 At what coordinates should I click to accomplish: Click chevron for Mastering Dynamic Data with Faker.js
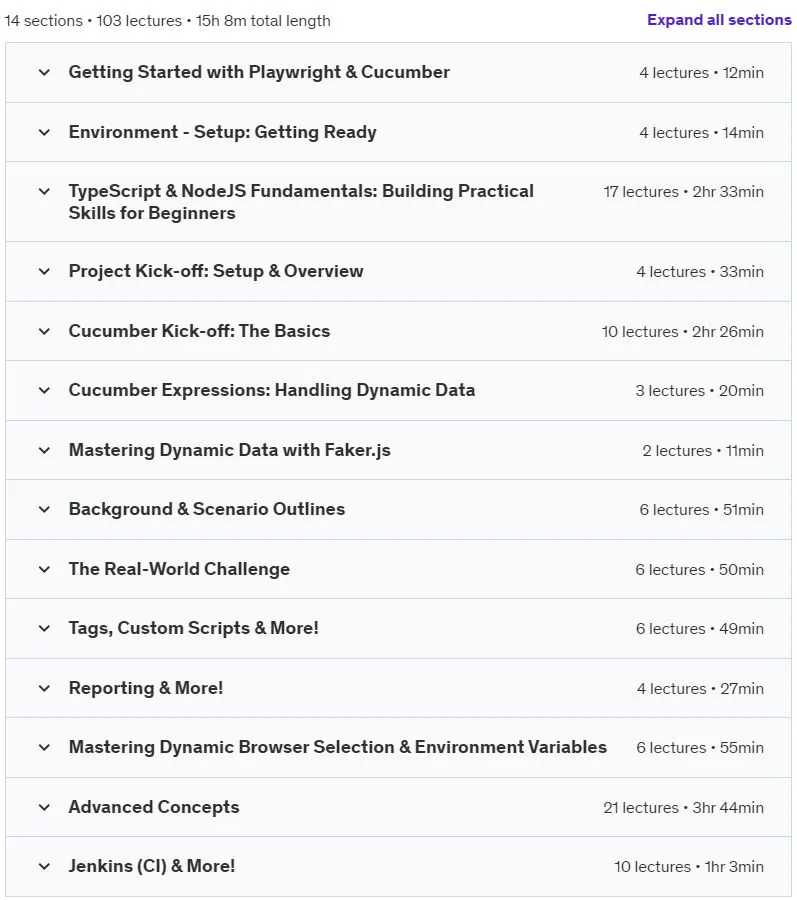tap(44, 450)
